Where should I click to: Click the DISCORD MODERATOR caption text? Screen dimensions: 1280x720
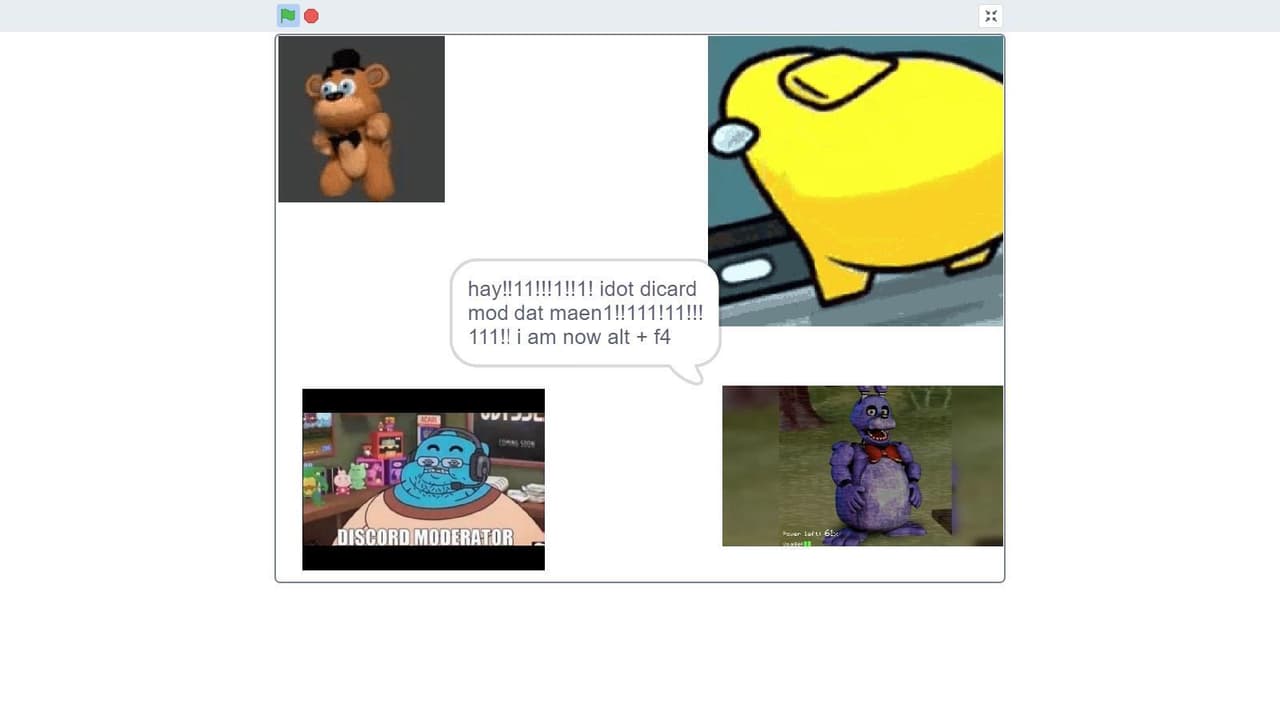click(x=424, y=537)
